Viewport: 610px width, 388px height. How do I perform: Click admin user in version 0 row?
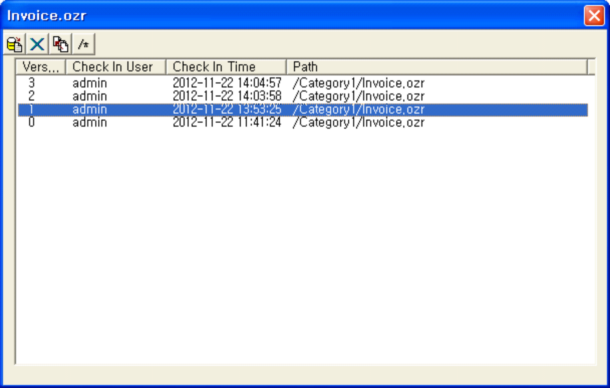pyautogui.click(x=90, y=123)
